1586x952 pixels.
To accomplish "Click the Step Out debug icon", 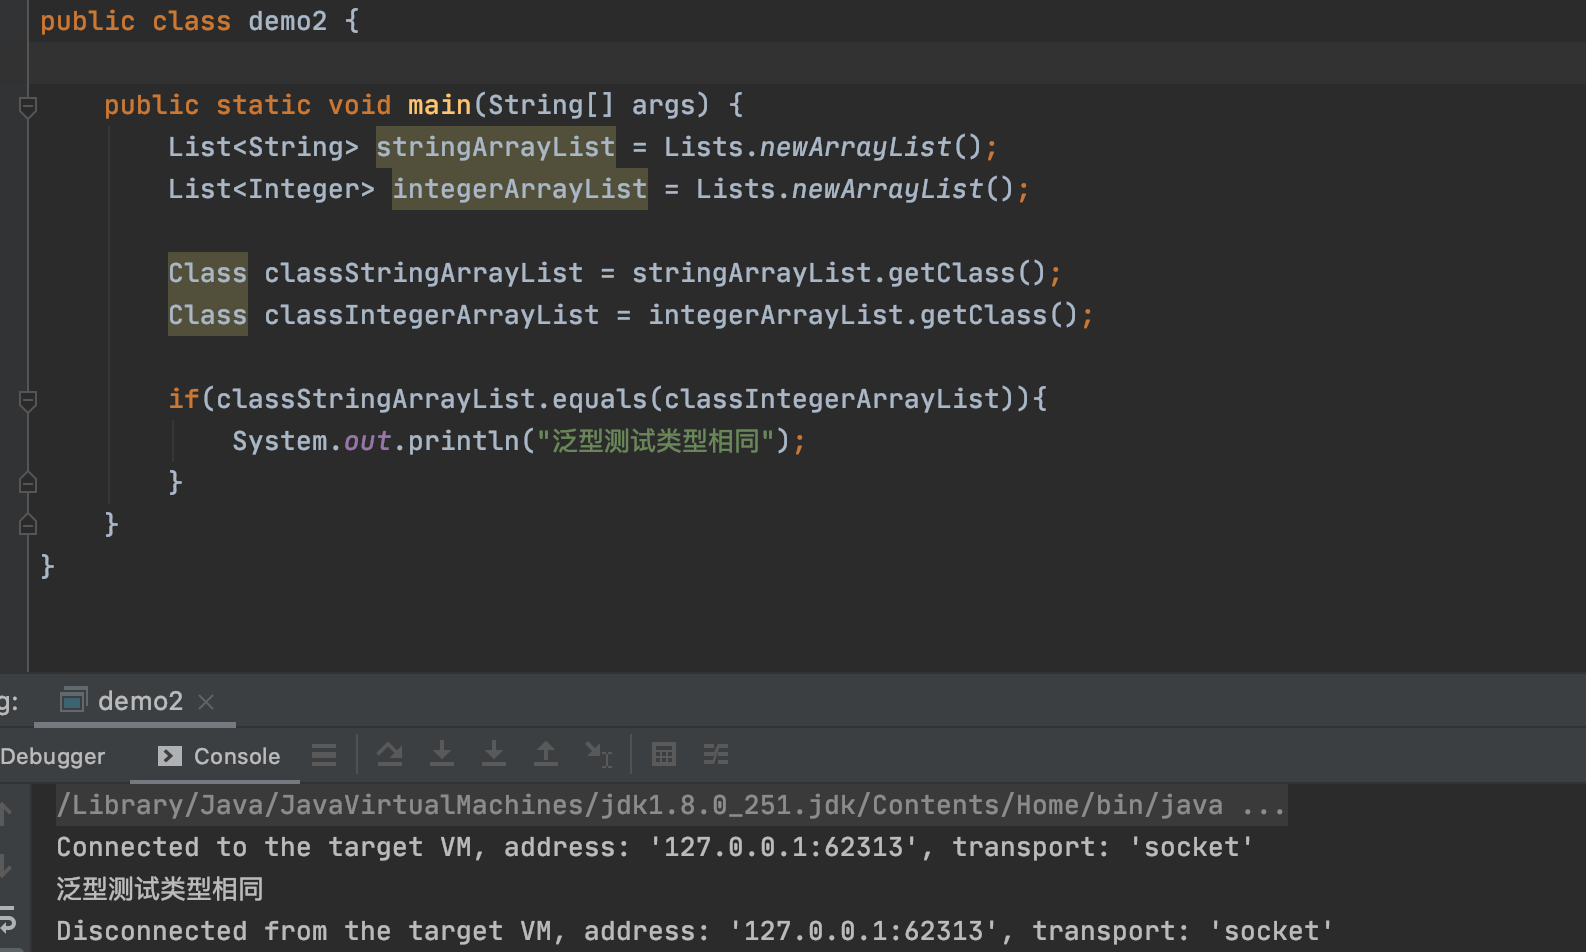I will 546,755.
